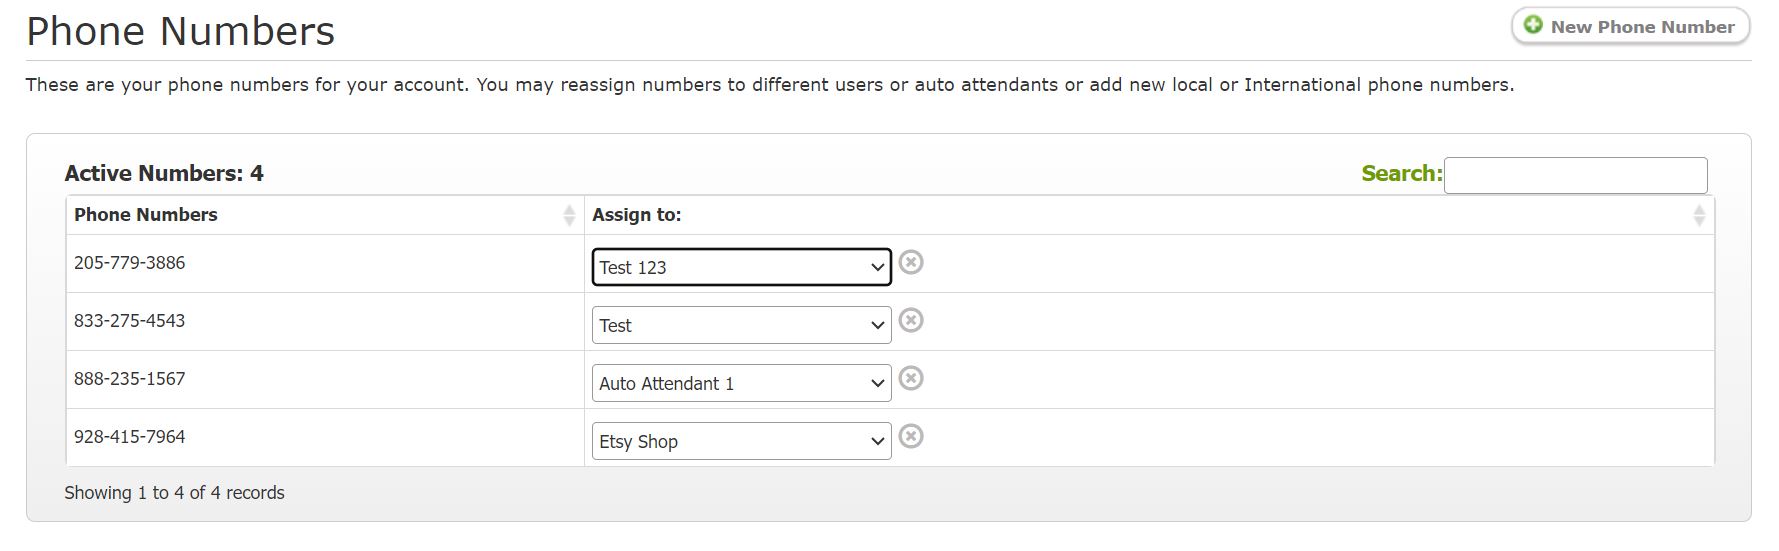Select phone number 205-779-3886 cell
The height and width of the screenshot is (551, 1779).
point(325,263)
